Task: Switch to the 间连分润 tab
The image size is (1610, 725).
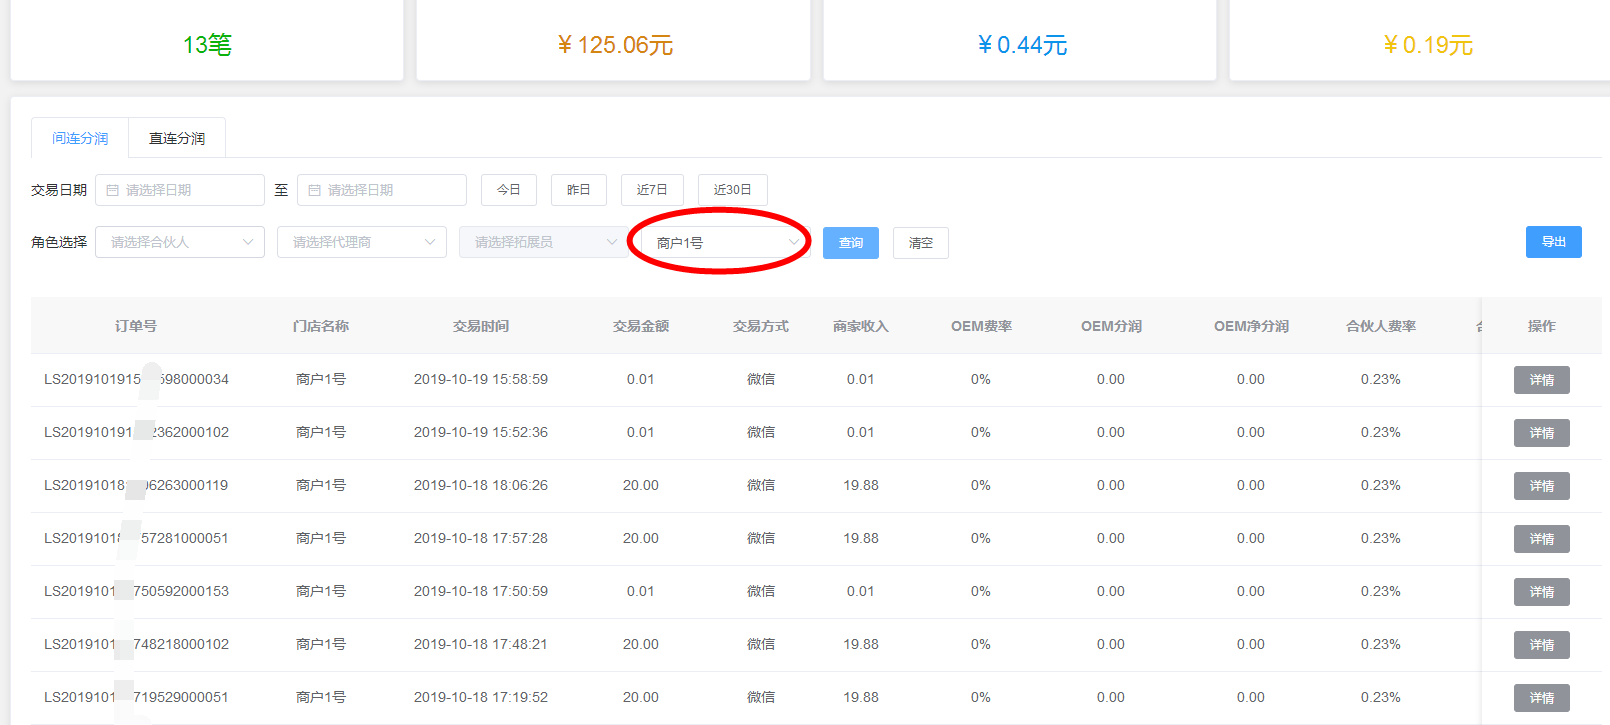Action: click(80, 138)
